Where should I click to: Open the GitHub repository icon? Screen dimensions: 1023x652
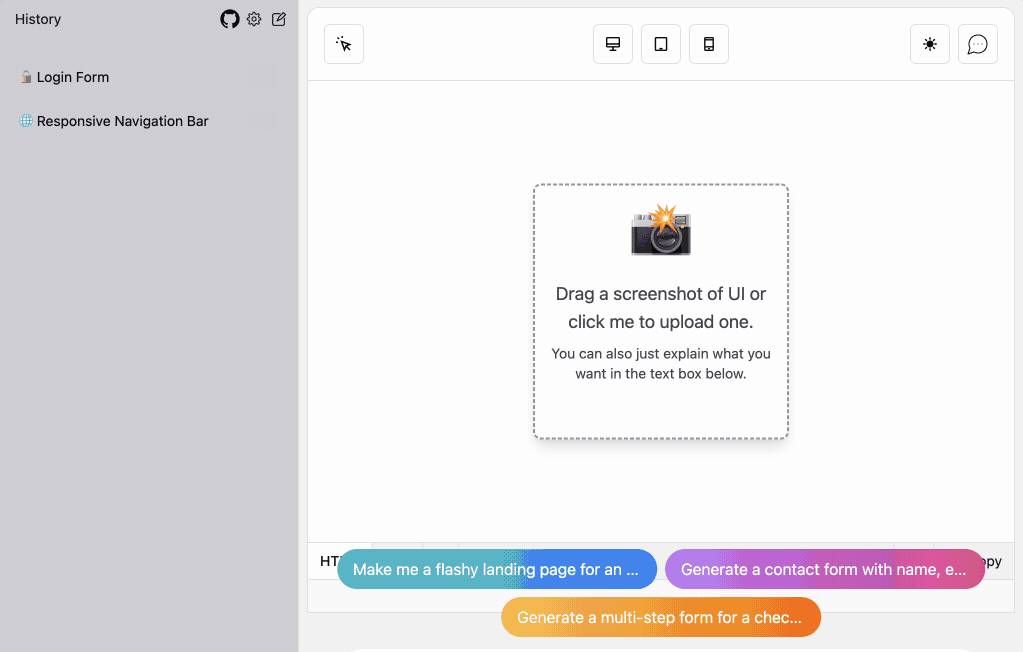click(229, 18)
